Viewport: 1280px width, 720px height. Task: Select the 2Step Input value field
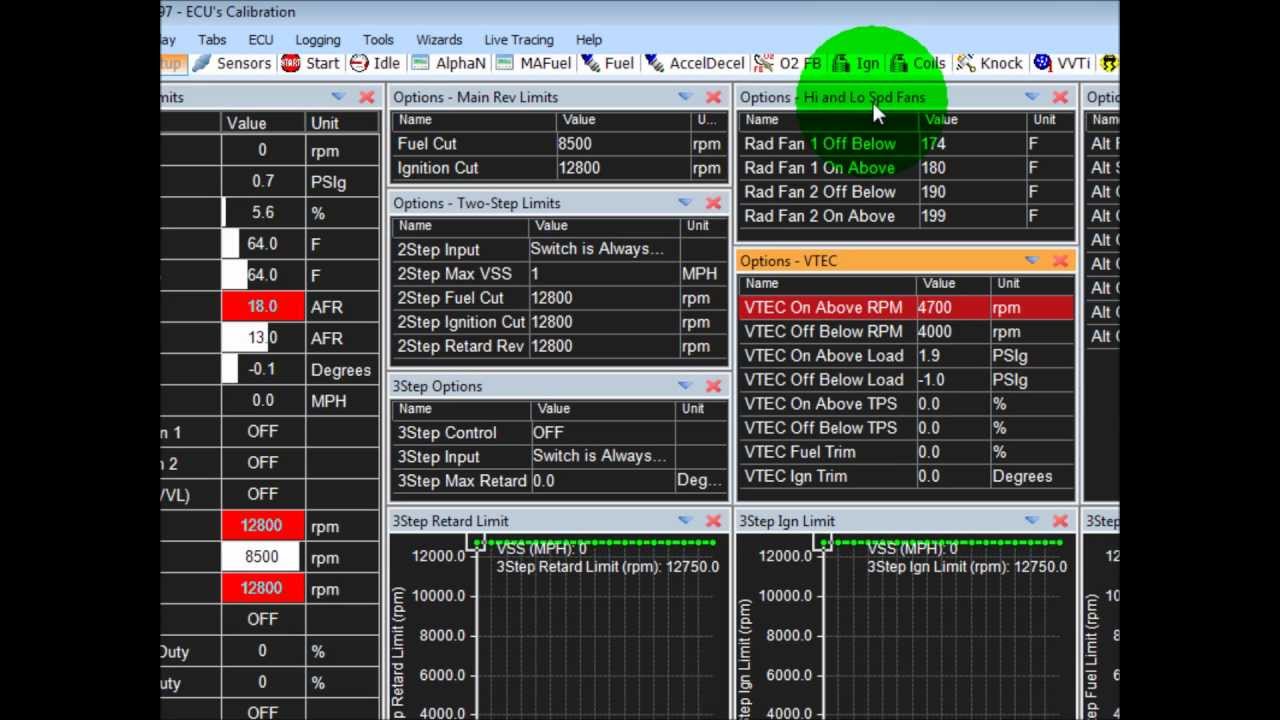(x=603, y=249)
